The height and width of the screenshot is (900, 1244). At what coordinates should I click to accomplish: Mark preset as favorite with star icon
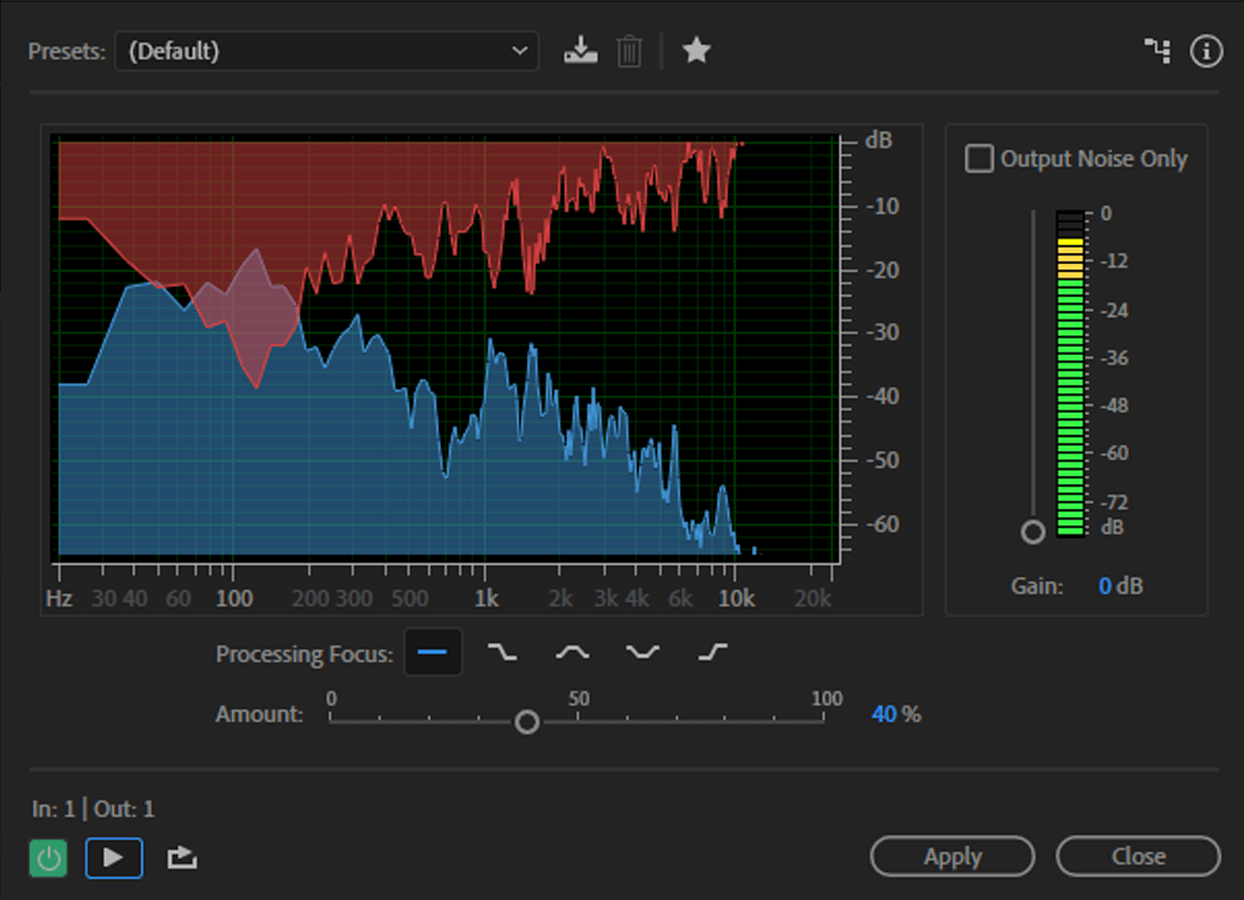pyautogui.click(x=696, y=50)
